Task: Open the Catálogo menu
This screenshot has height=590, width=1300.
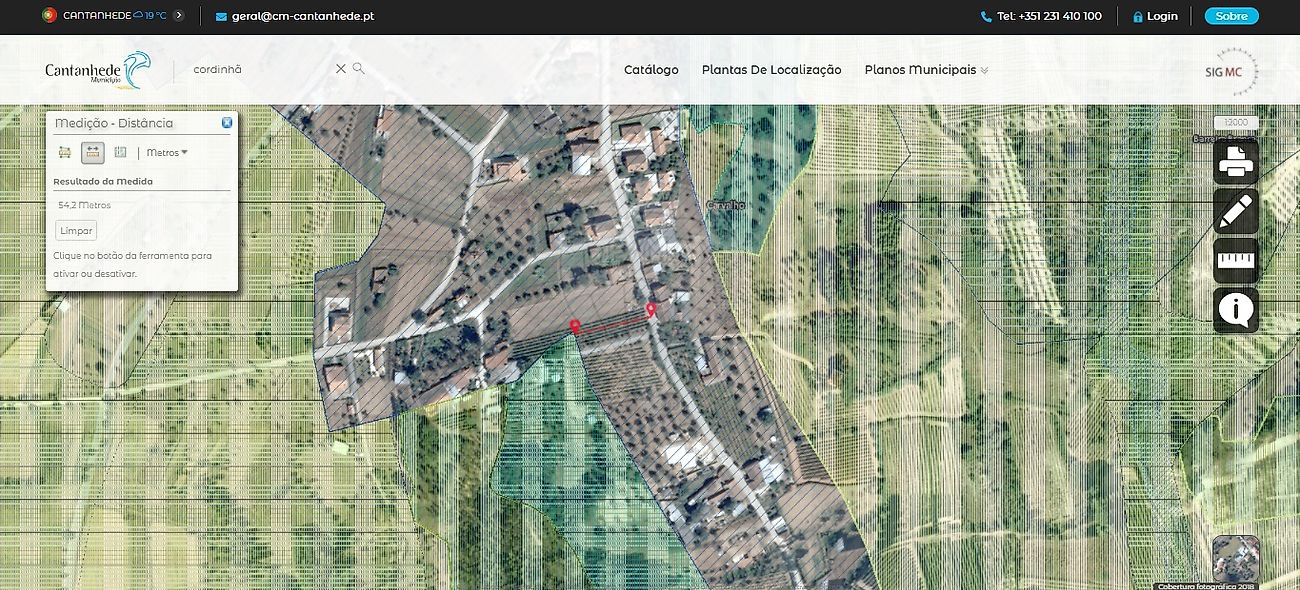Action: (x=651, y=70)
